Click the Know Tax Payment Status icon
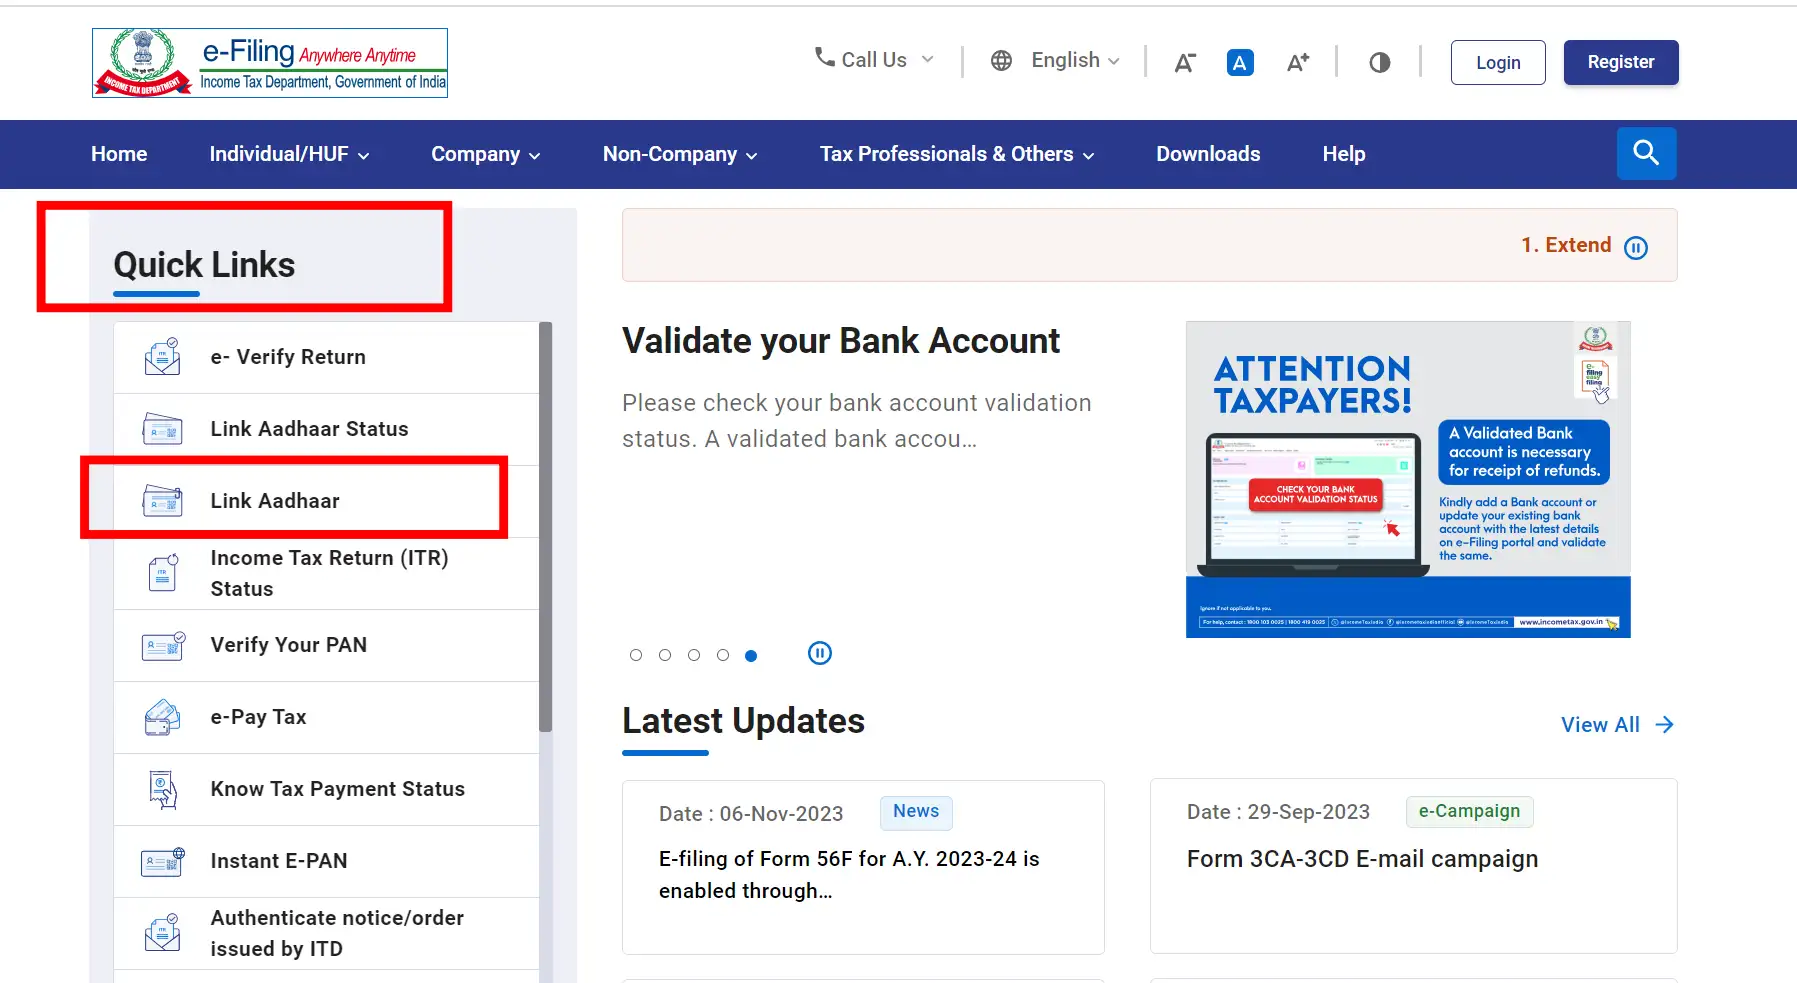Image resolution: width=1797 pixels, height=983 pixels. point(162,789)
